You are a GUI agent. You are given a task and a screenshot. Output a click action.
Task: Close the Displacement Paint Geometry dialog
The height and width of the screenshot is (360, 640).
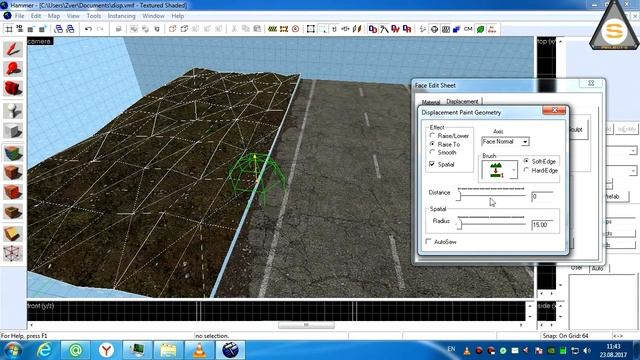(554, 110)
